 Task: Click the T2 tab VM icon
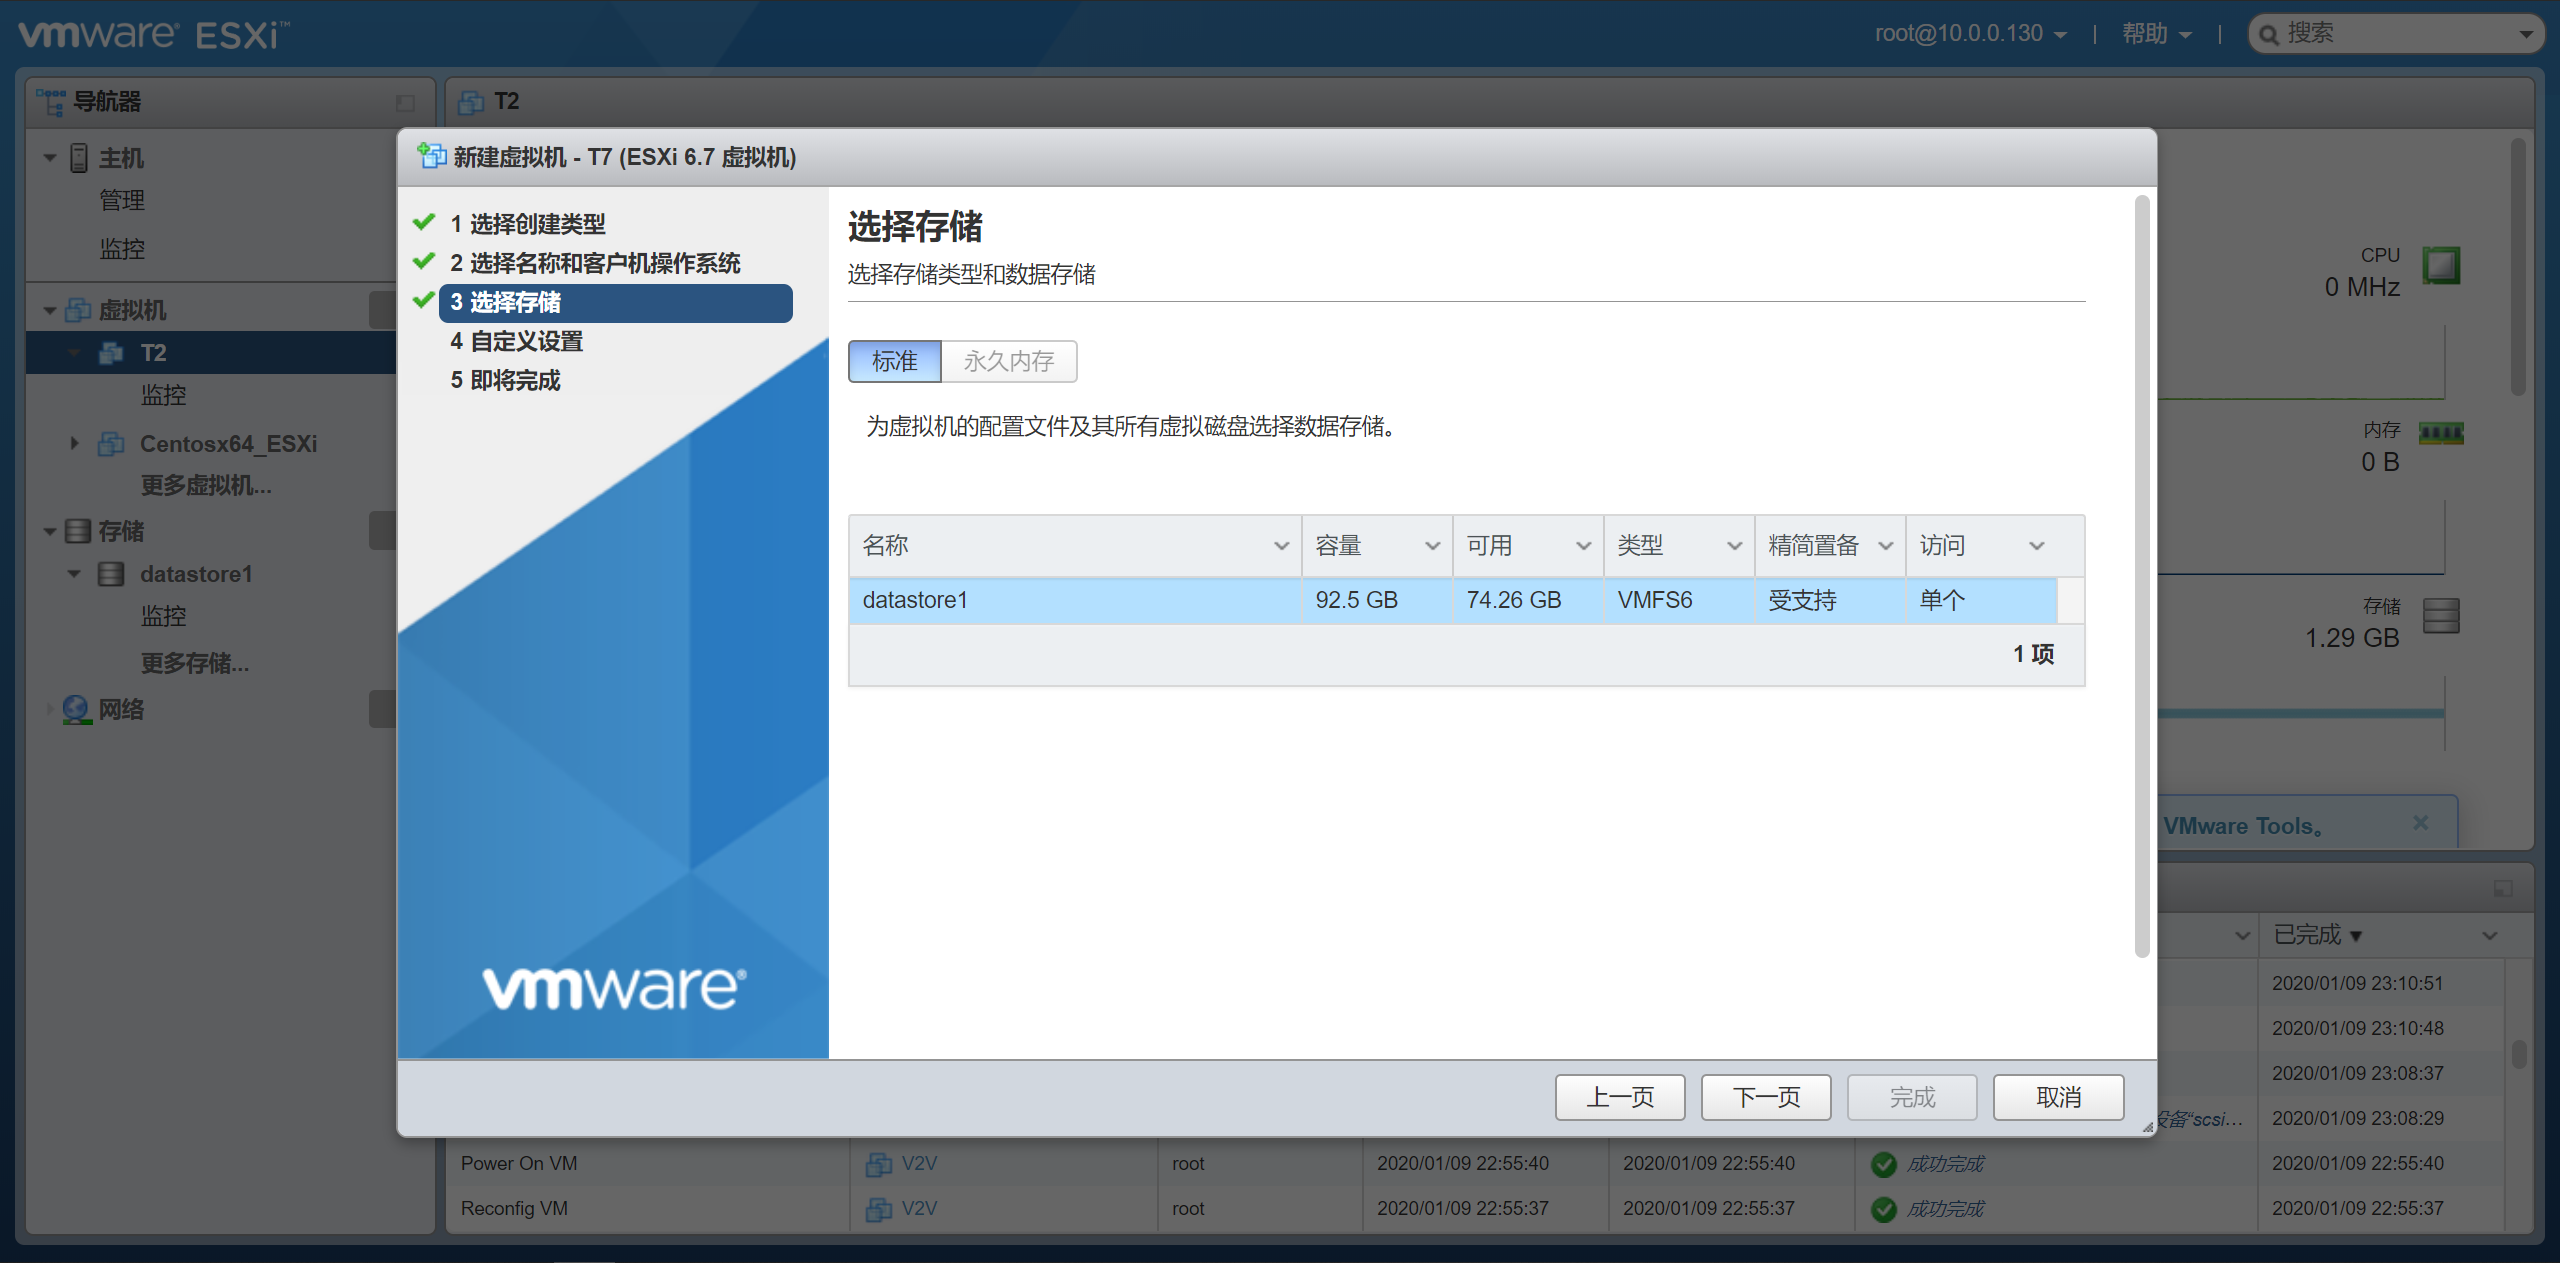click(x=471, y=102)
